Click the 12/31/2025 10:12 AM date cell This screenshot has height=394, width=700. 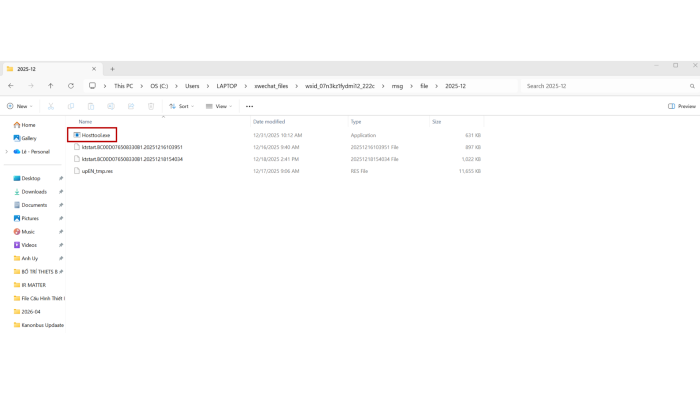[x=277, y=135]
